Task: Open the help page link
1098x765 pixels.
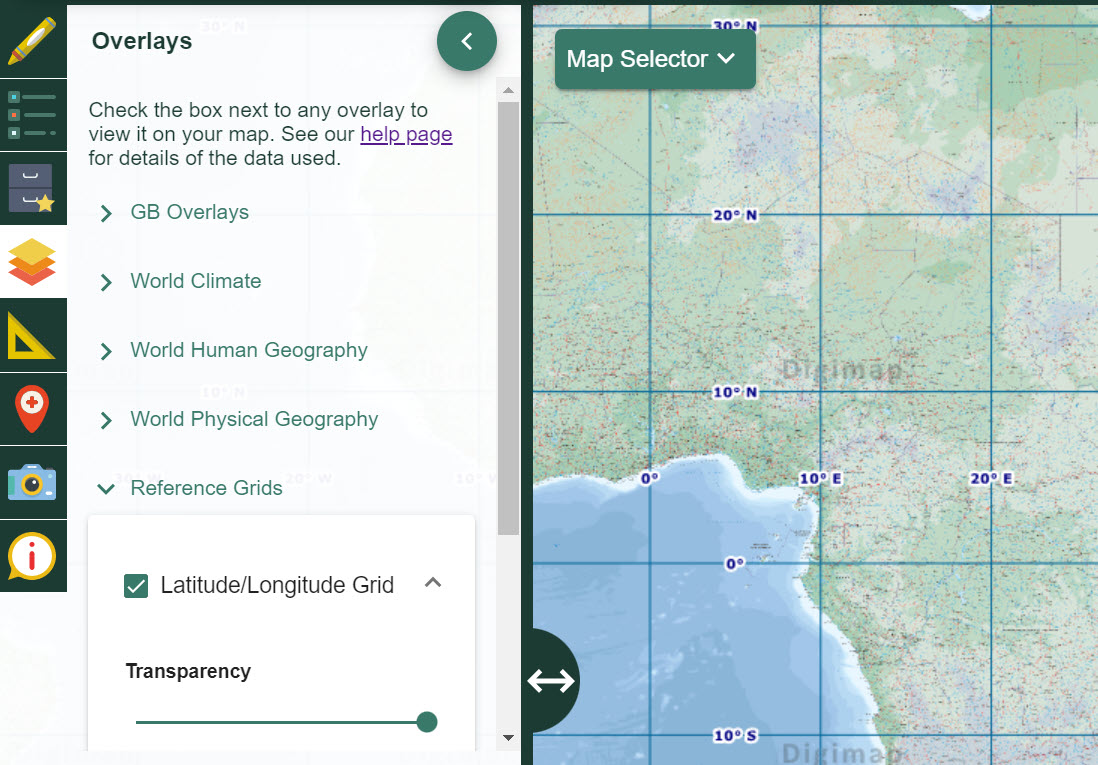Action: pos(406,134)
